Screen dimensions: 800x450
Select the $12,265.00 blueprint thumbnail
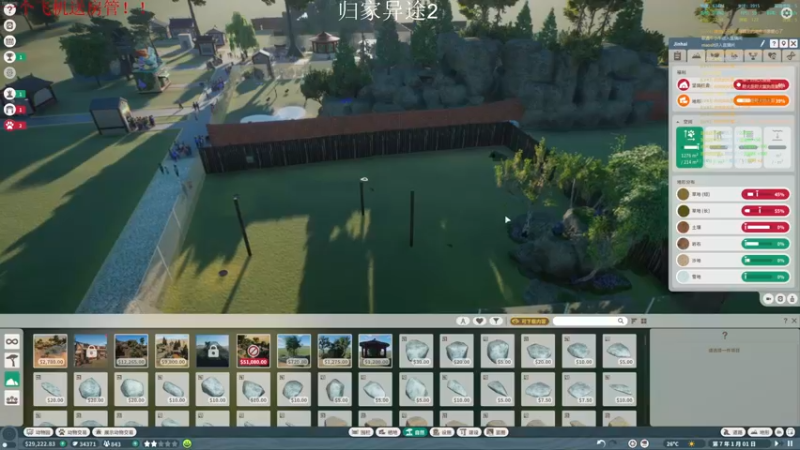point(131,351)
